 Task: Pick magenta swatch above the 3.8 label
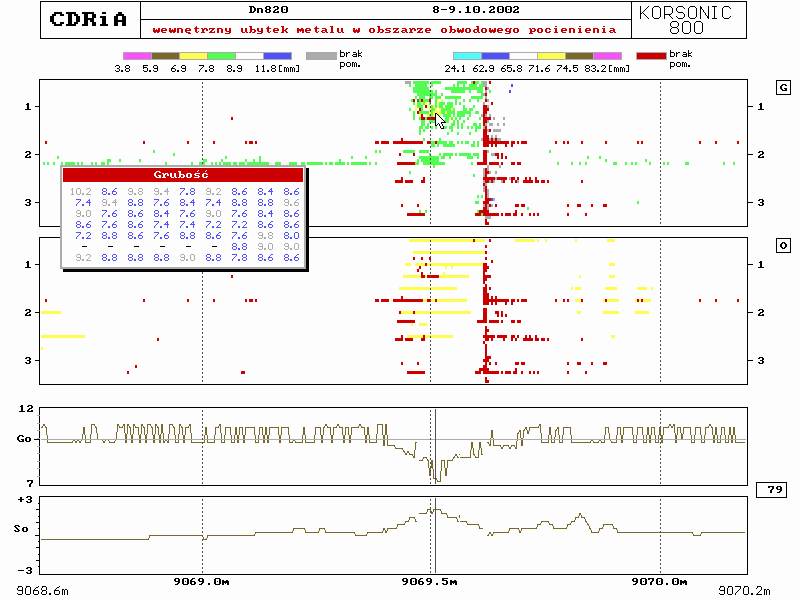tap(137, 56)
